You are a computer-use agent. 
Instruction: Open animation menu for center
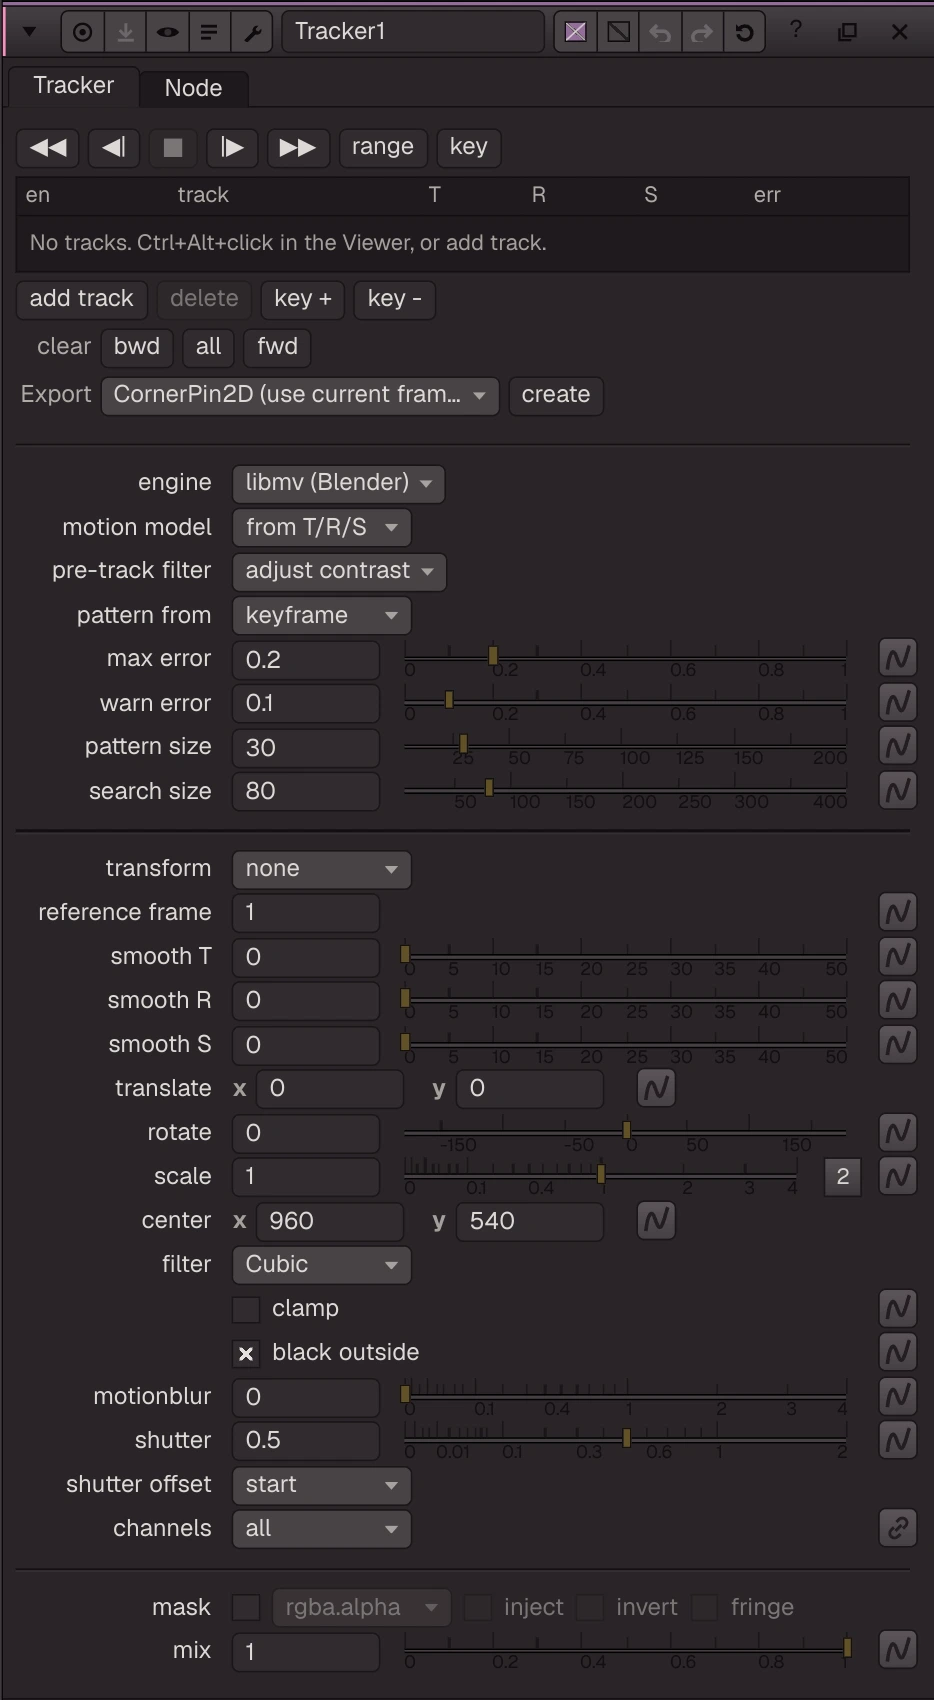656,1220
